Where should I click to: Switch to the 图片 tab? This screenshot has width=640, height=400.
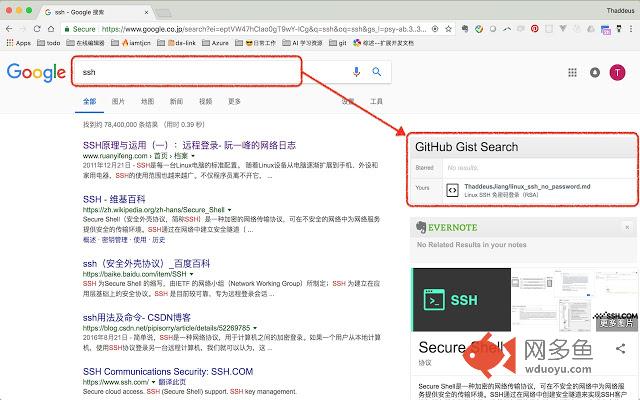(118, 101)
